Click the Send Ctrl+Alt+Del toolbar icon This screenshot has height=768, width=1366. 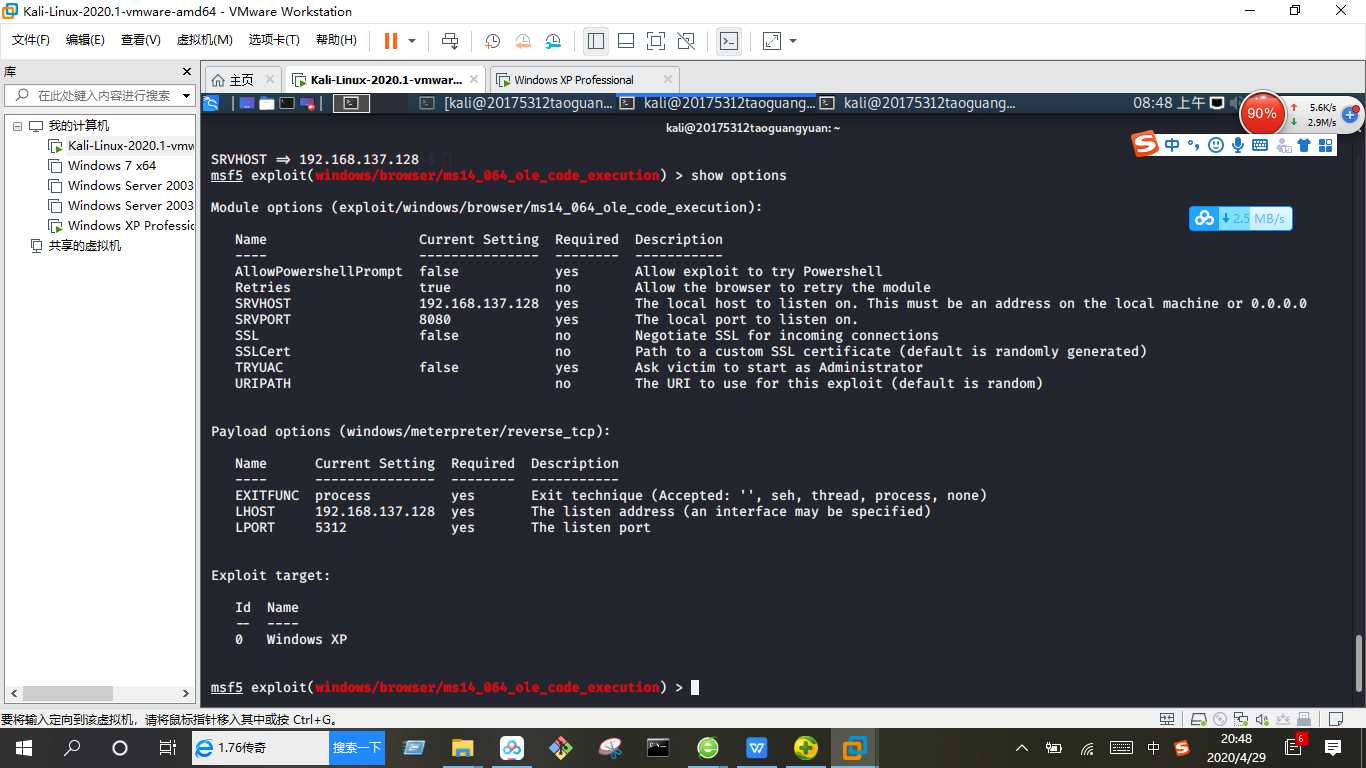(x=450, y=41)
